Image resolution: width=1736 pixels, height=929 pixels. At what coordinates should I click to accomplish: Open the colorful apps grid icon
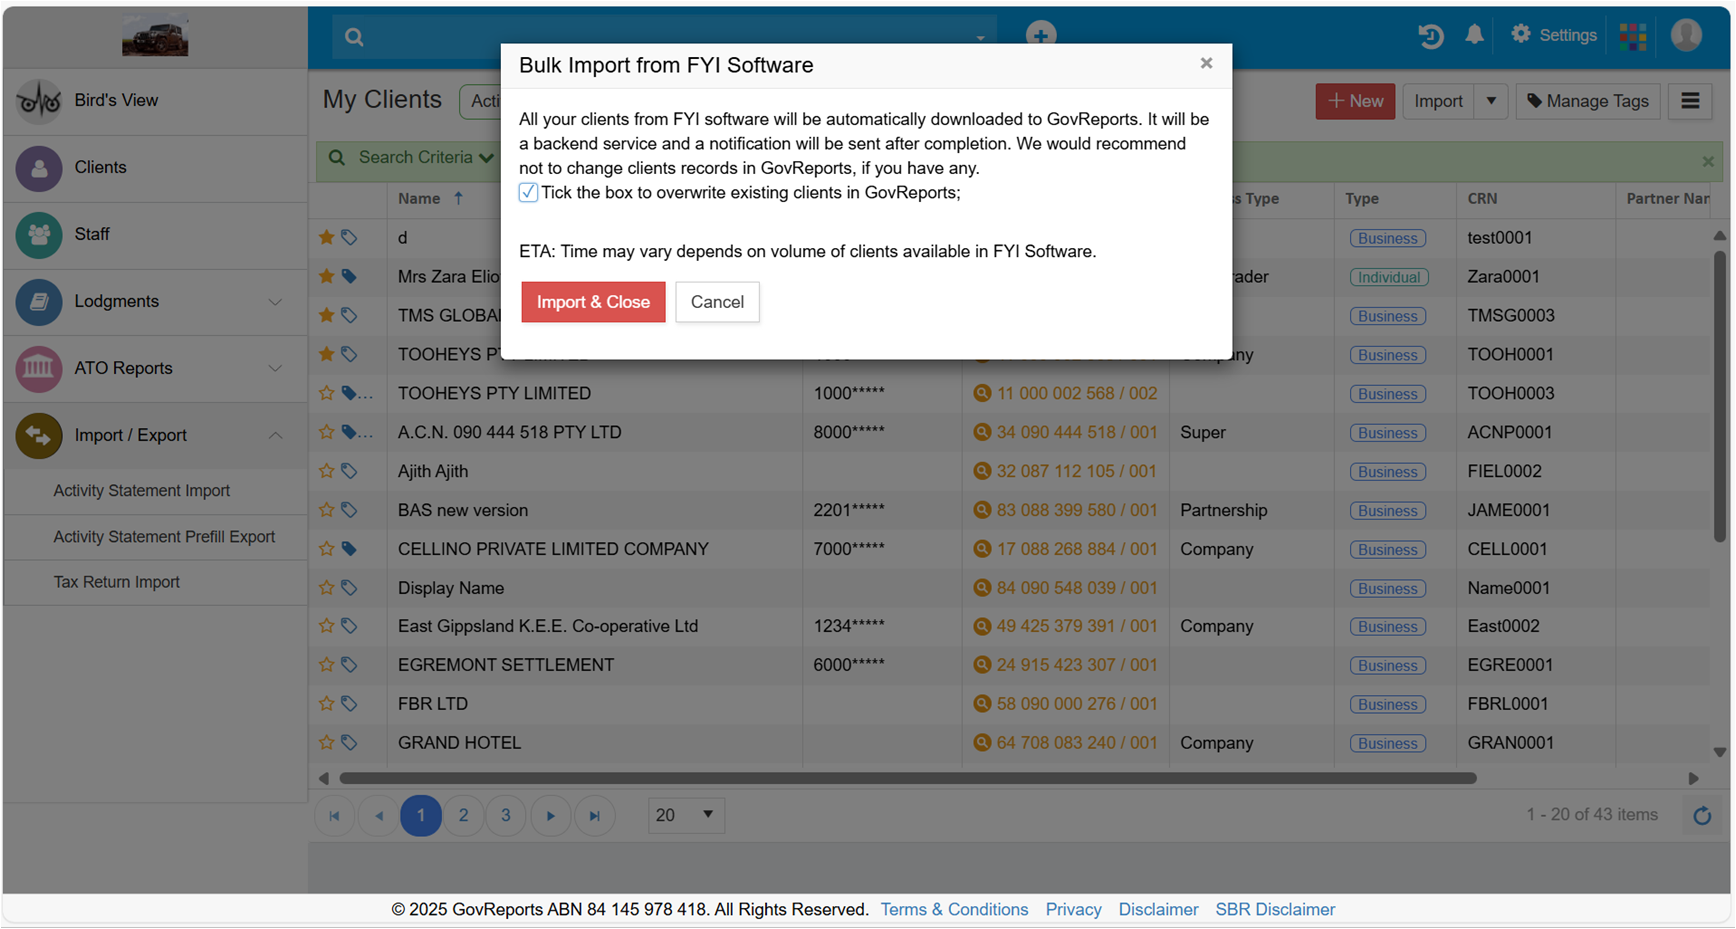point(1633,36)
